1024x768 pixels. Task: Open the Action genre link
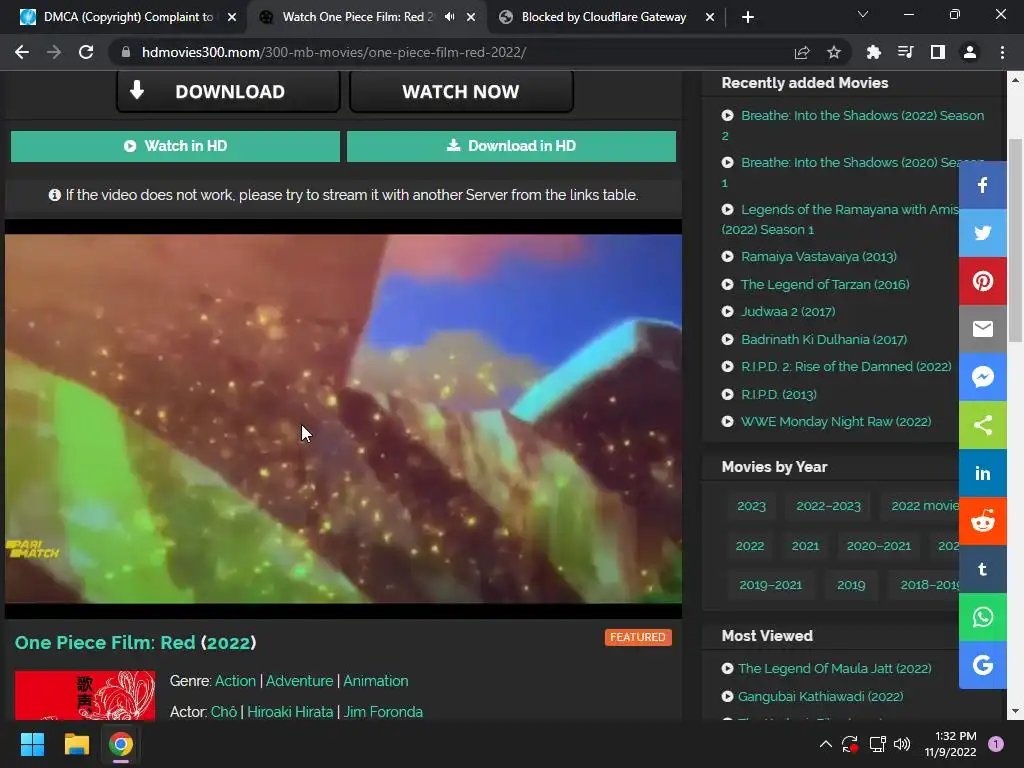[235, 680]
